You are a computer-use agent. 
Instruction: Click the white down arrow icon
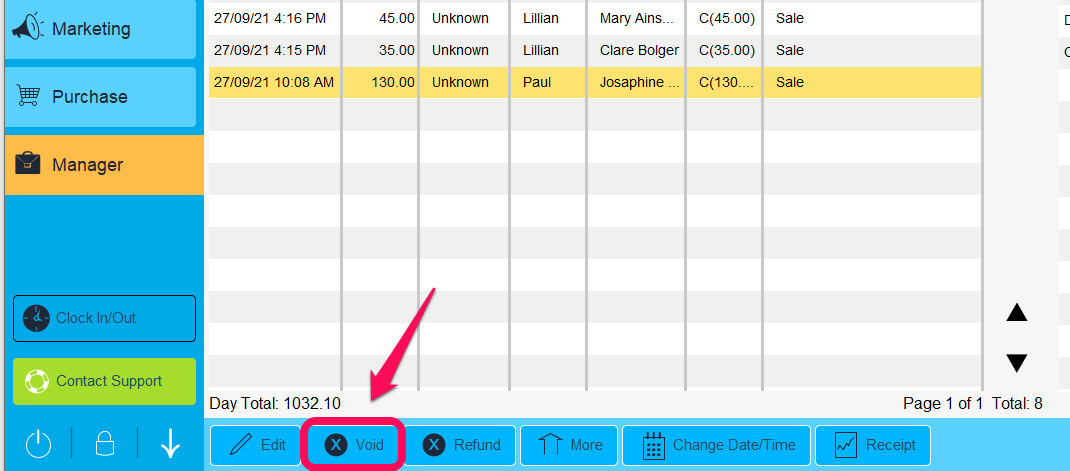[171, 444]
